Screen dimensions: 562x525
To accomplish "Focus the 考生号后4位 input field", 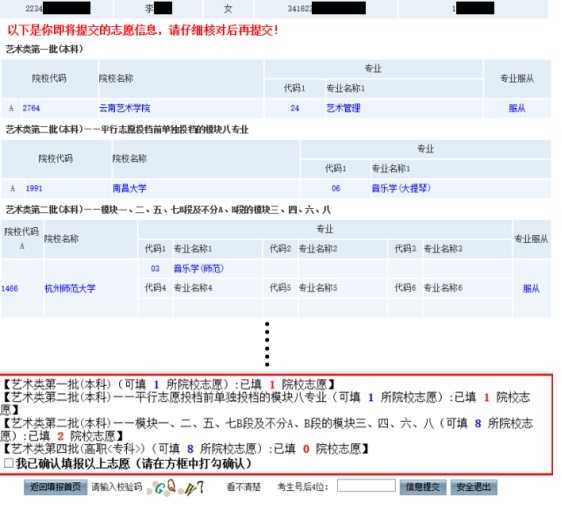I will [366, 486].
